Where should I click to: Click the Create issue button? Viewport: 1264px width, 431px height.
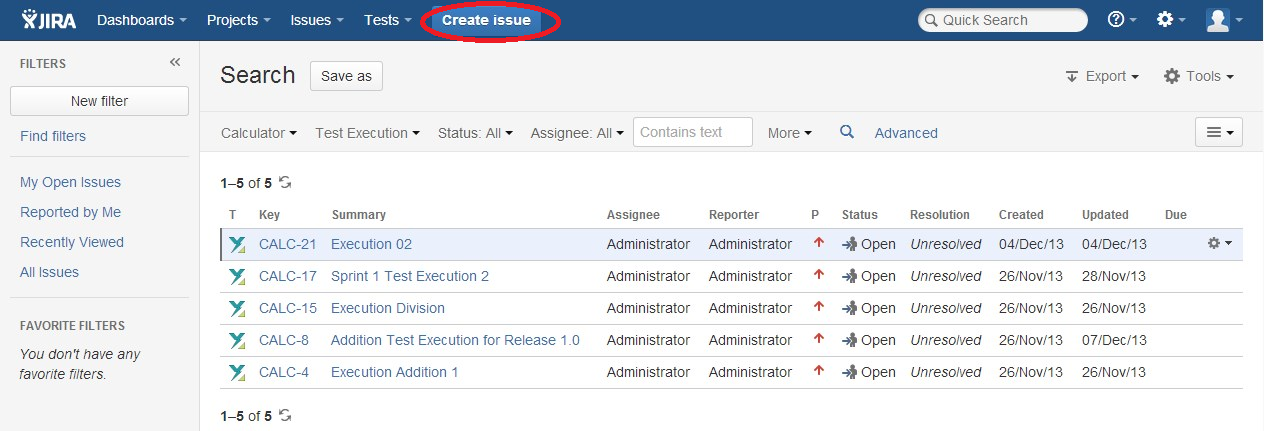[x=486, y=20]
